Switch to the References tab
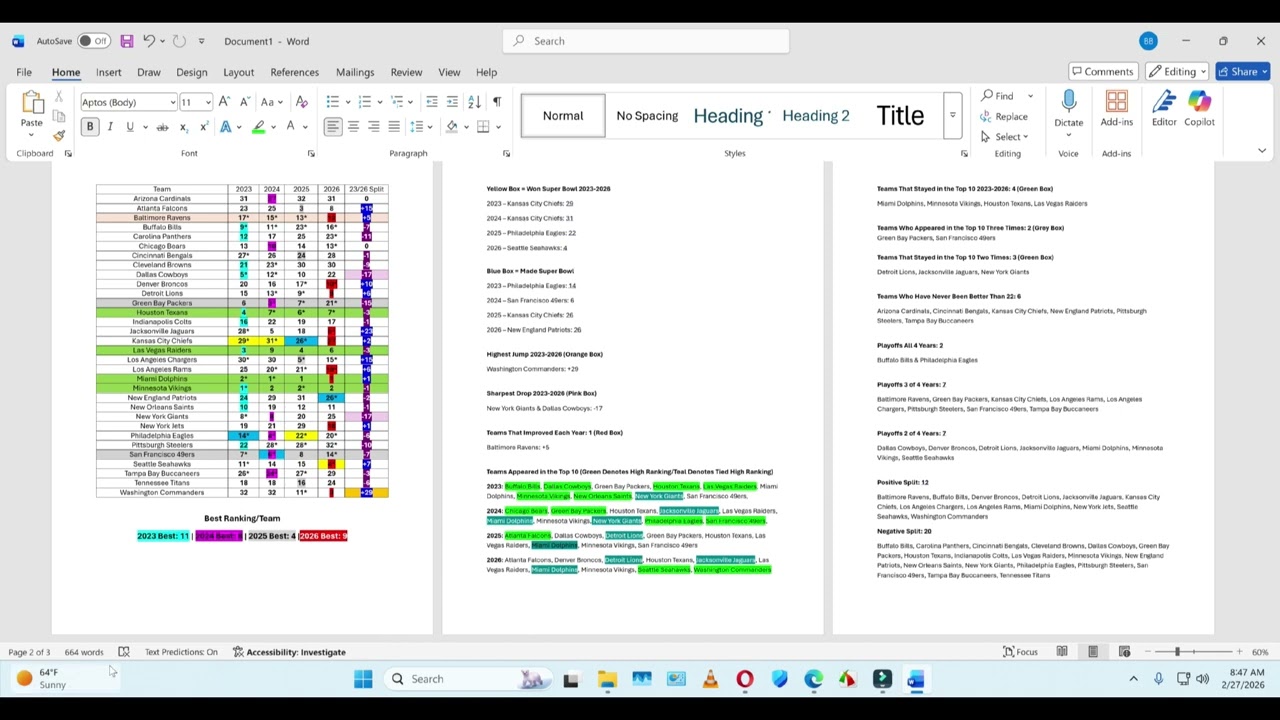The image size is (1280, 720). point(294,72)
